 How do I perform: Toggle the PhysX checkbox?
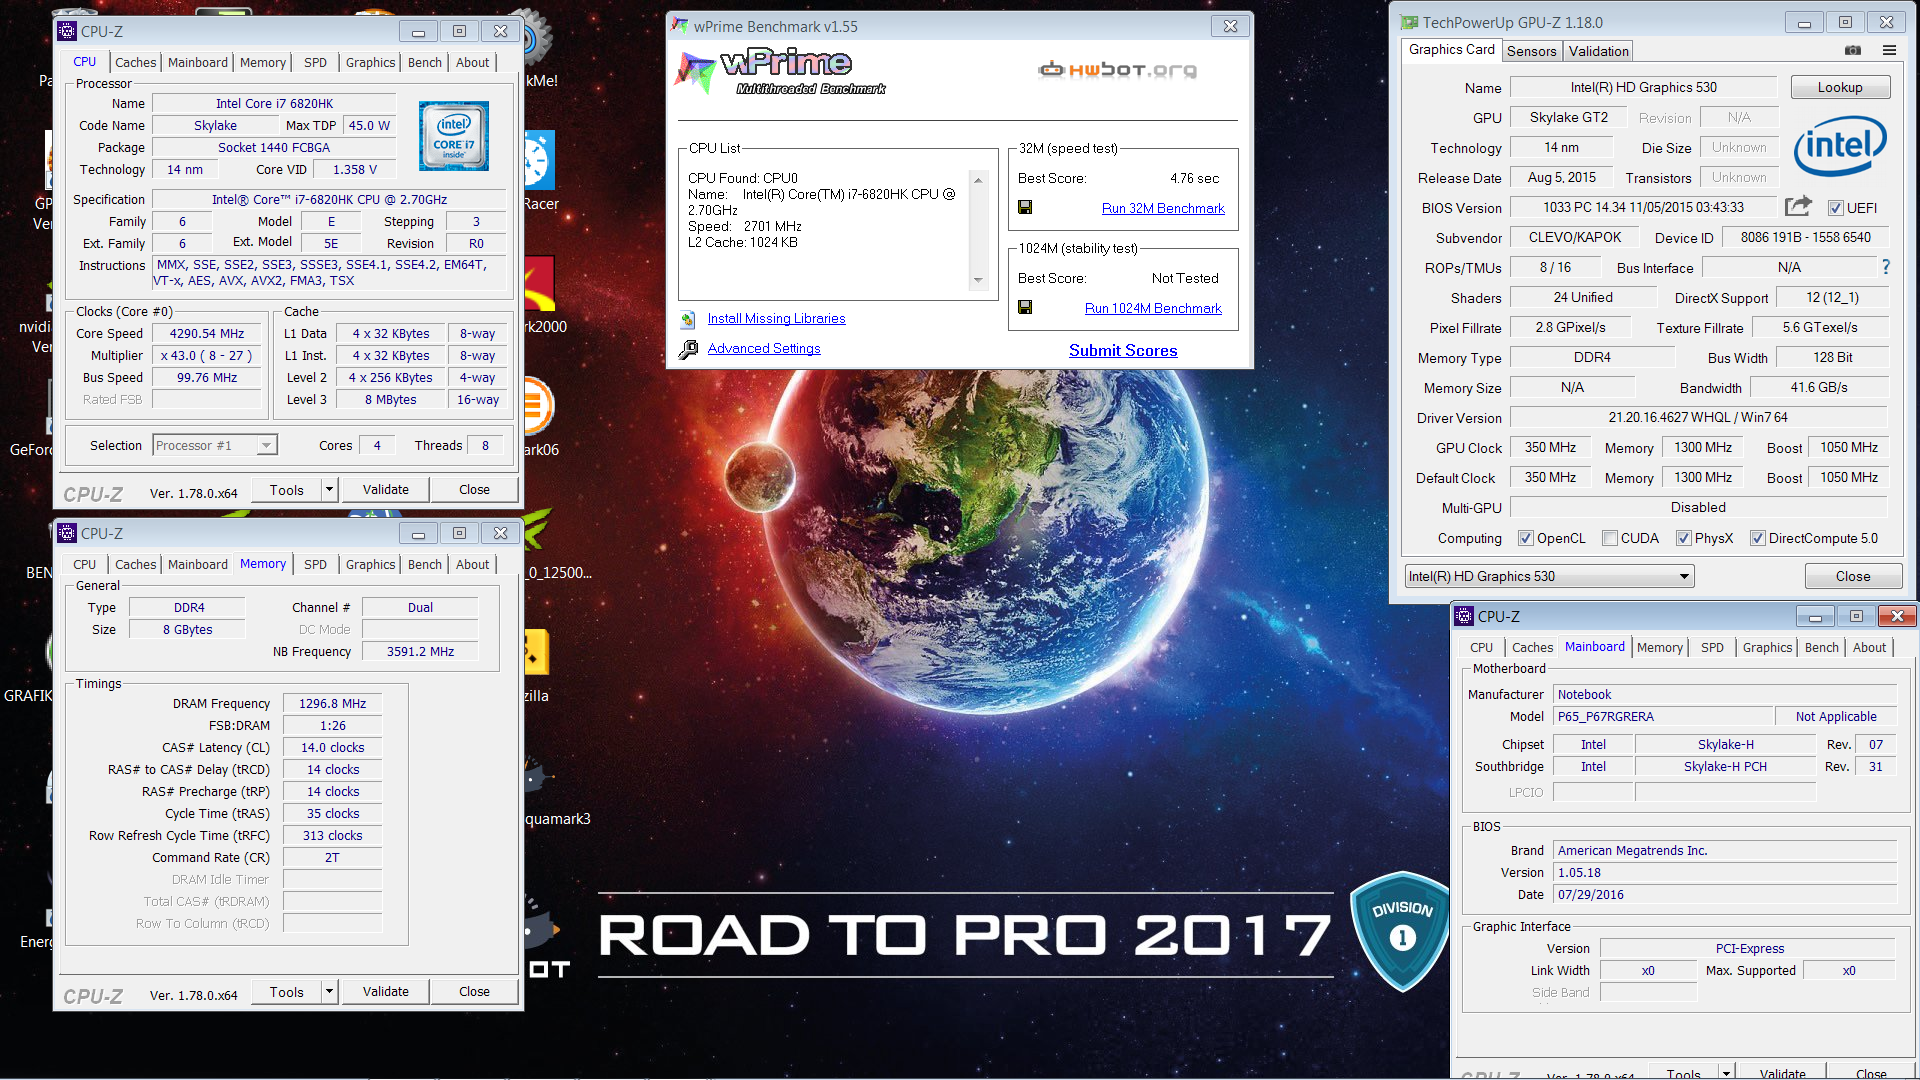click(x=1683, y=538)
